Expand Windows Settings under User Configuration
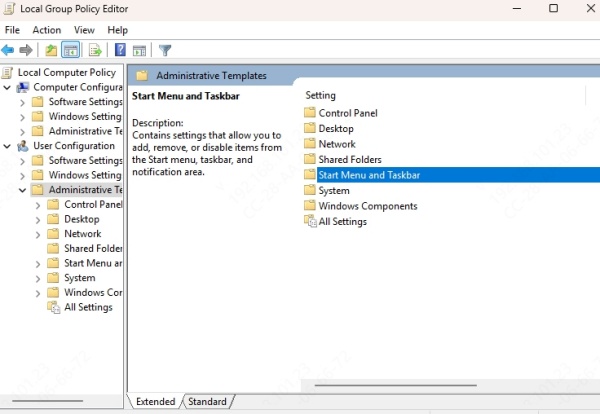The image size is (600, 414). tap(22, 176)
